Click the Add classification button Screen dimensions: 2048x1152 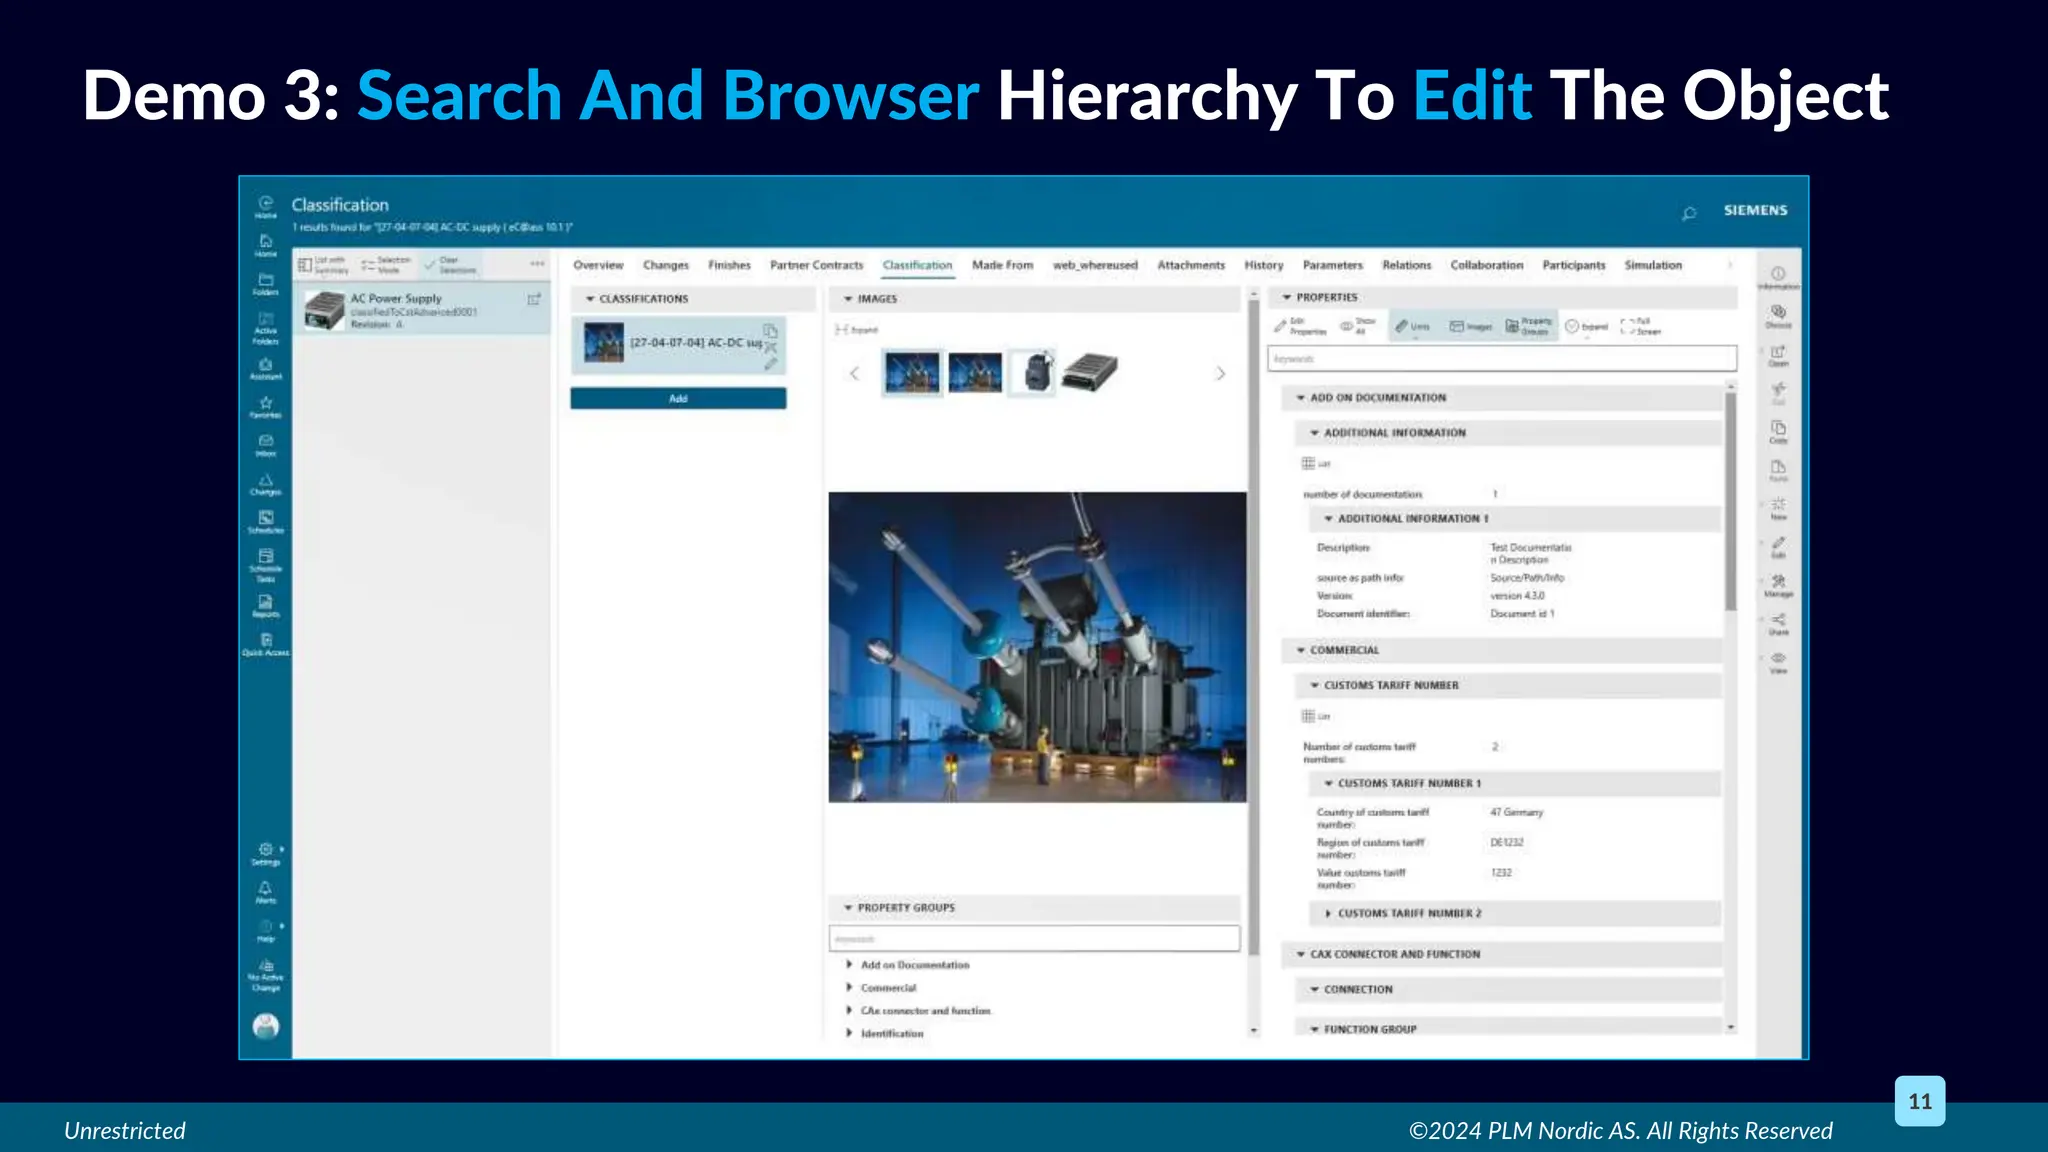678,399
